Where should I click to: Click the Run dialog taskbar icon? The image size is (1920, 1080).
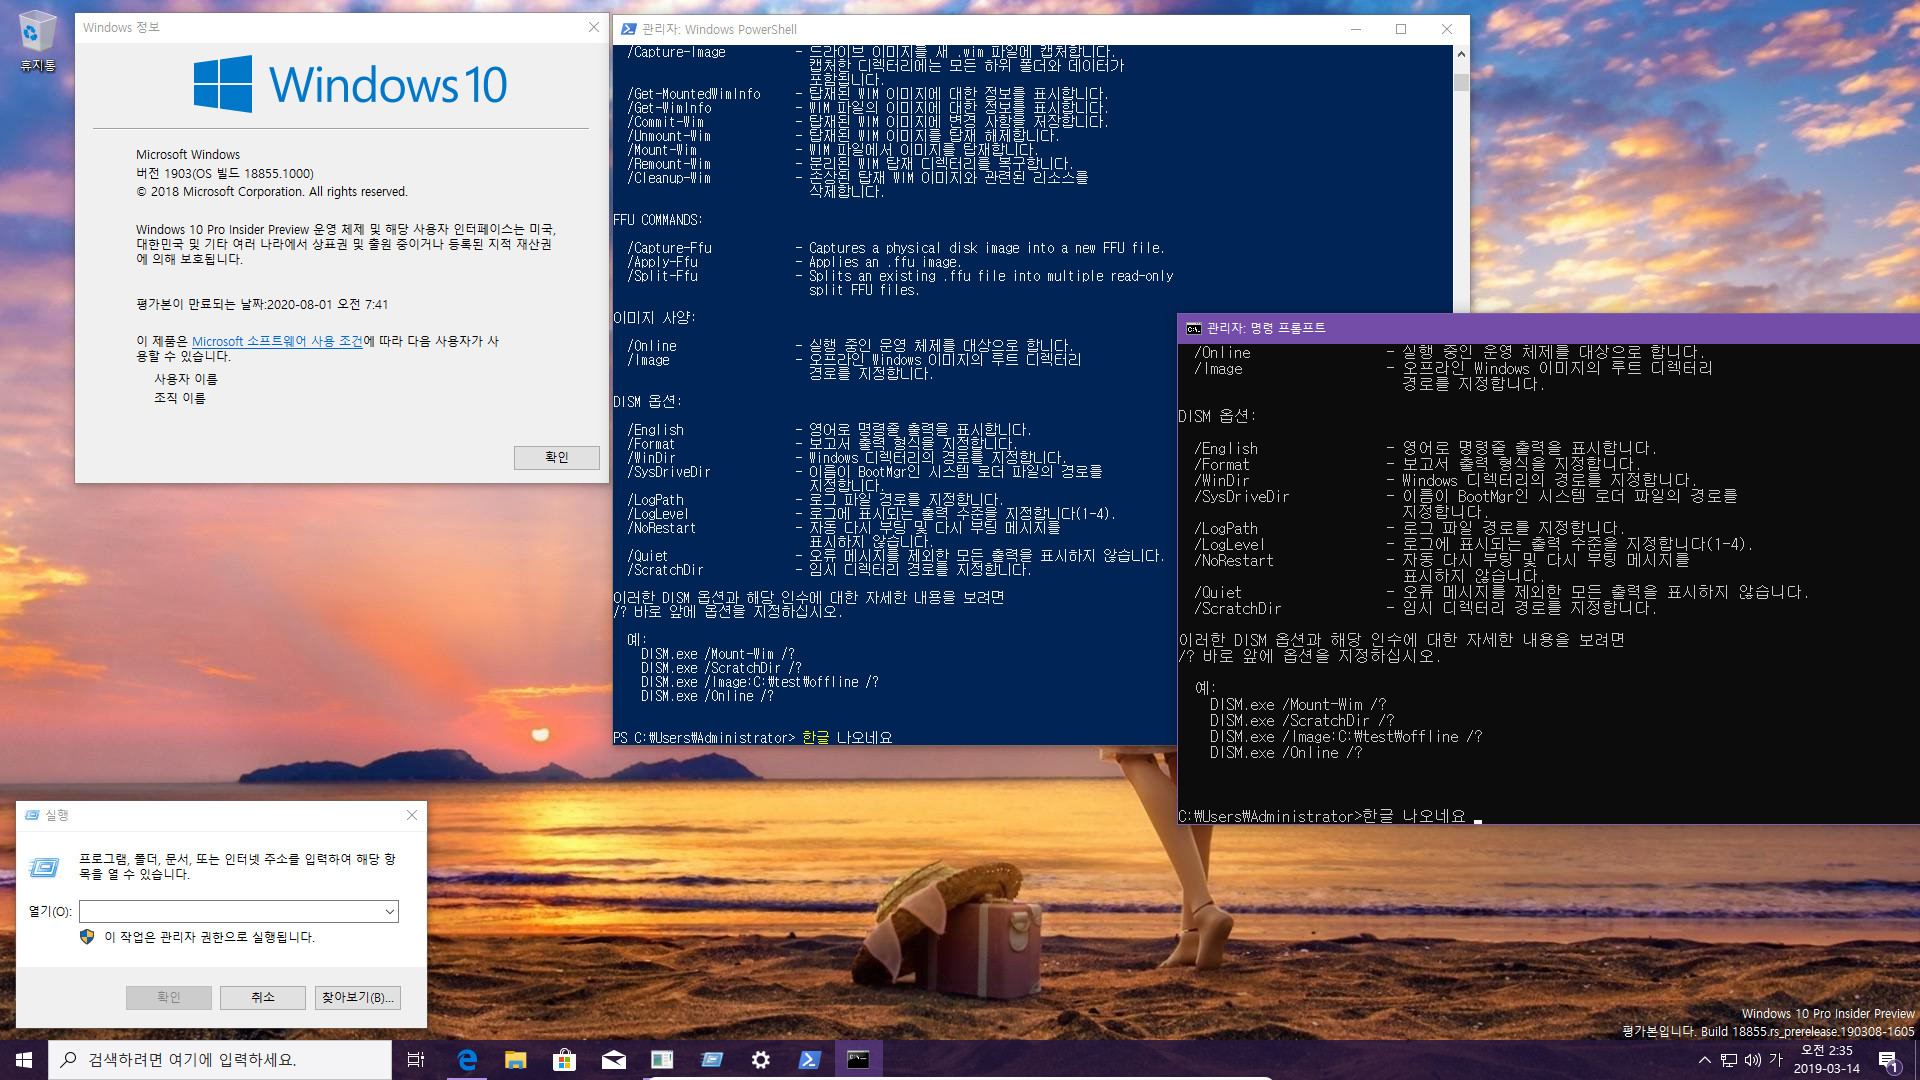712,1060
